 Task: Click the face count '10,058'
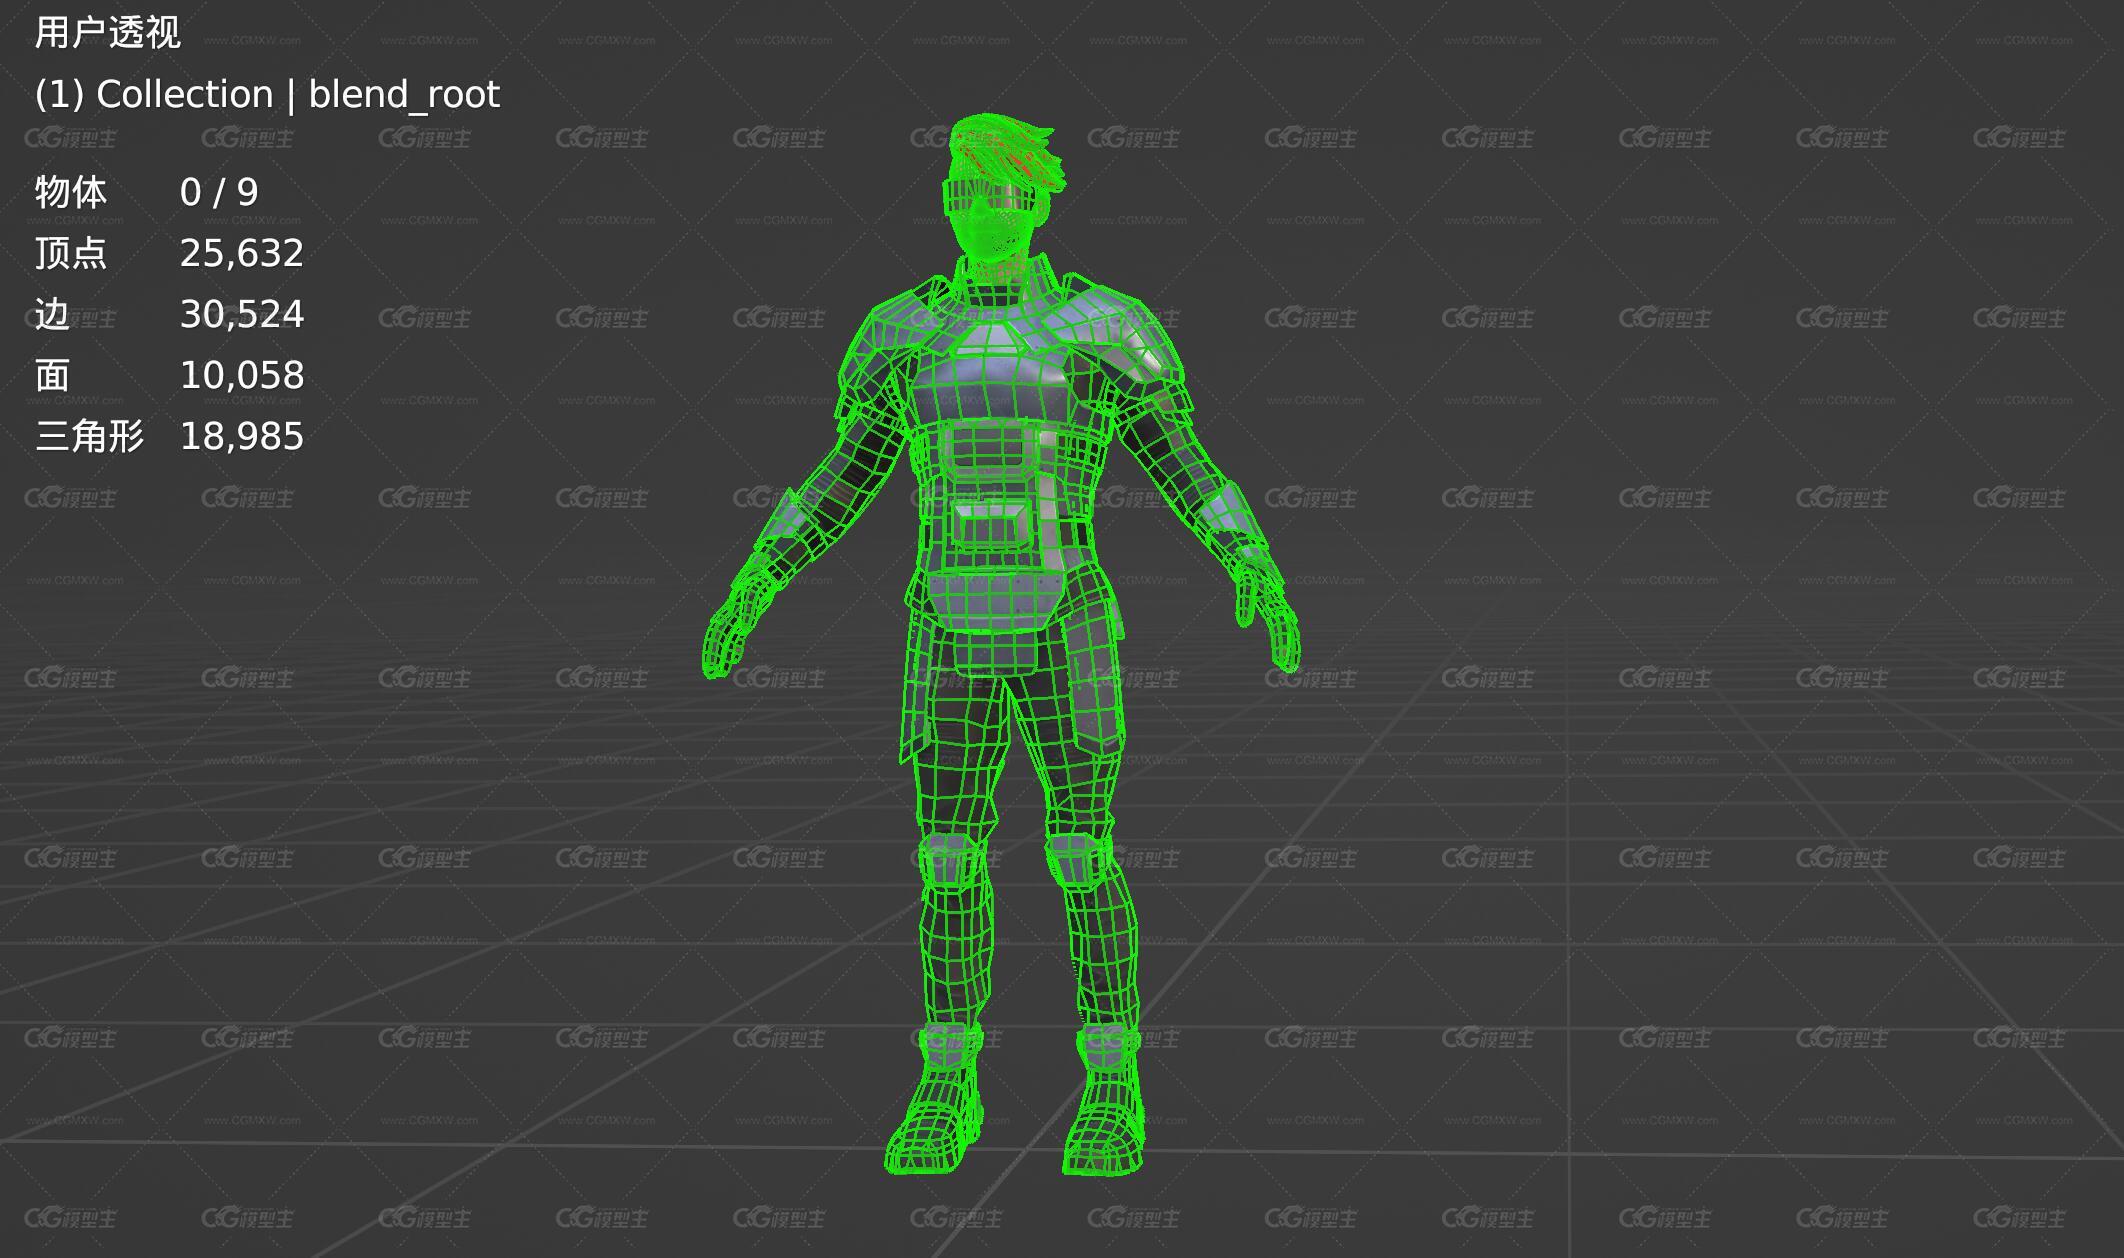242,376
